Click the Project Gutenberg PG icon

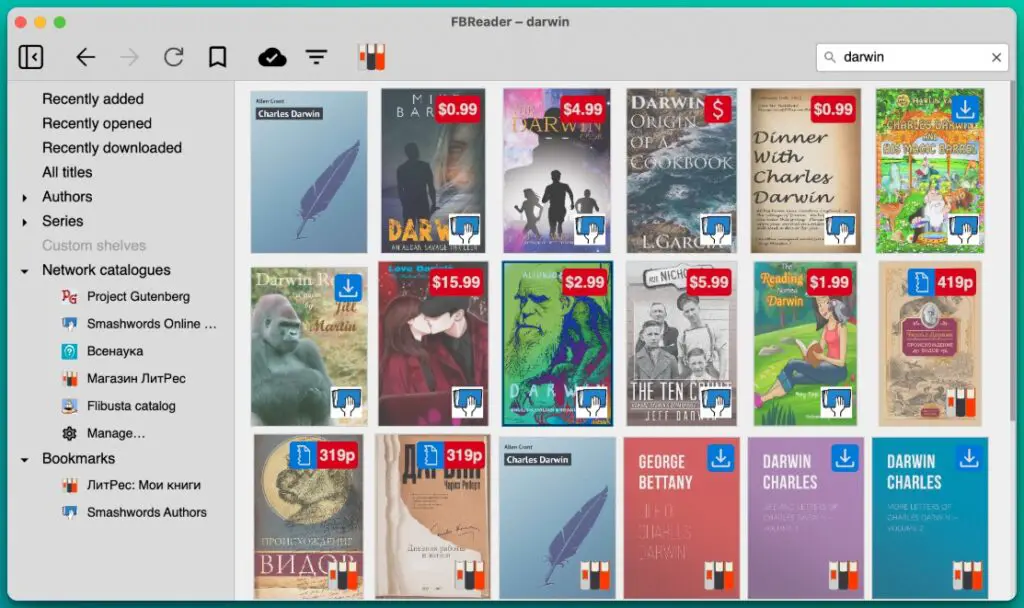point(69,296)
